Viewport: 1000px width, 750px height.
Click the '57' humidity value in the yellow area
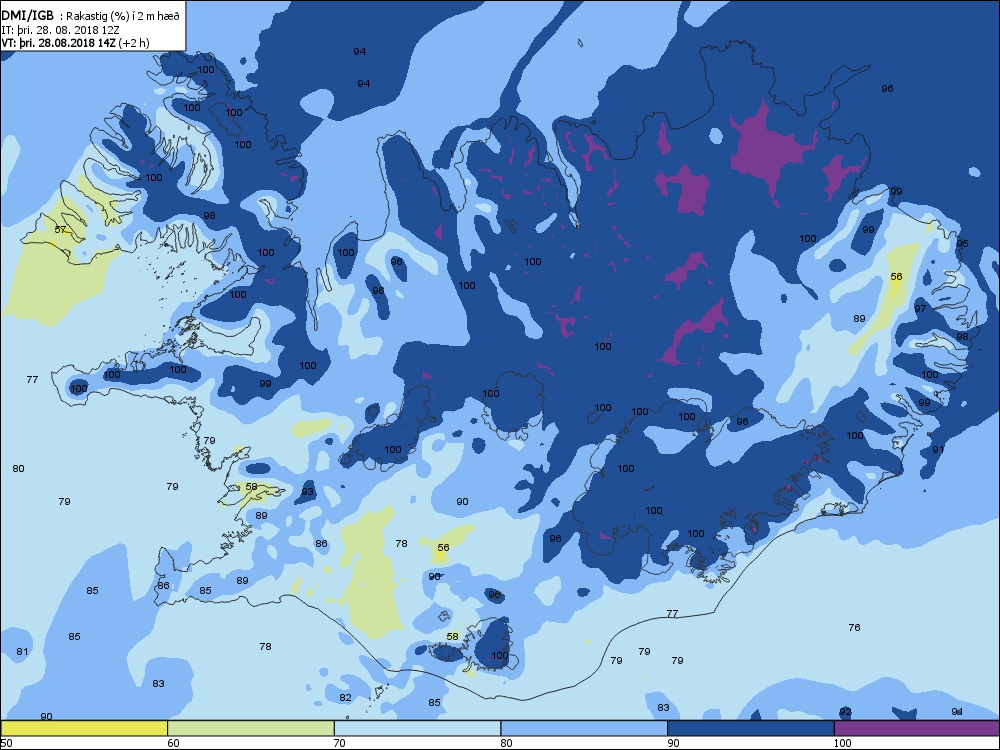click(60, 230)
